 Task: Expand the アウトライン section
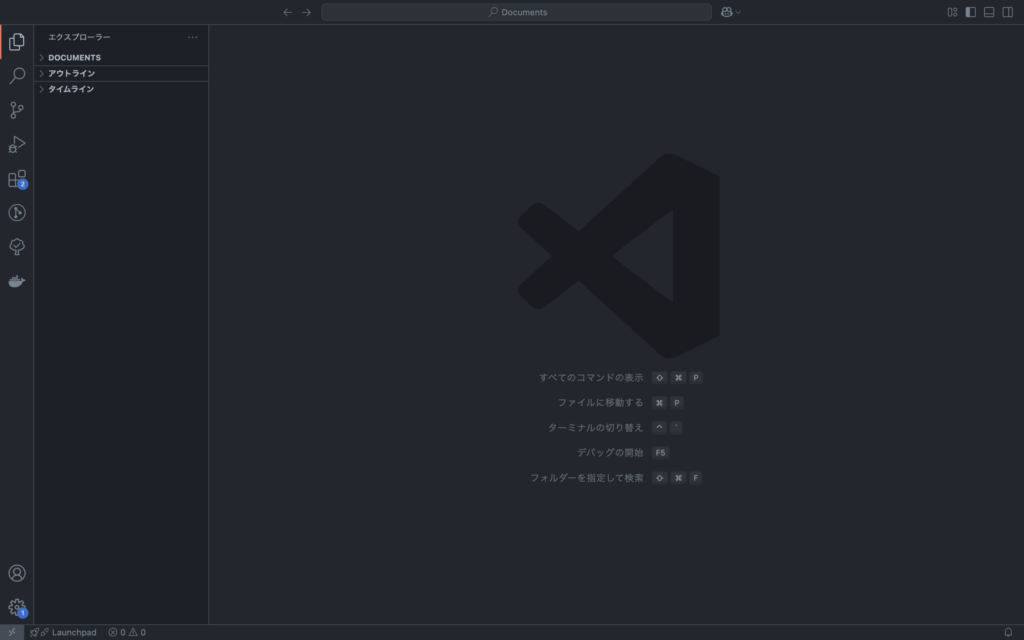click(x=71, y=74)
